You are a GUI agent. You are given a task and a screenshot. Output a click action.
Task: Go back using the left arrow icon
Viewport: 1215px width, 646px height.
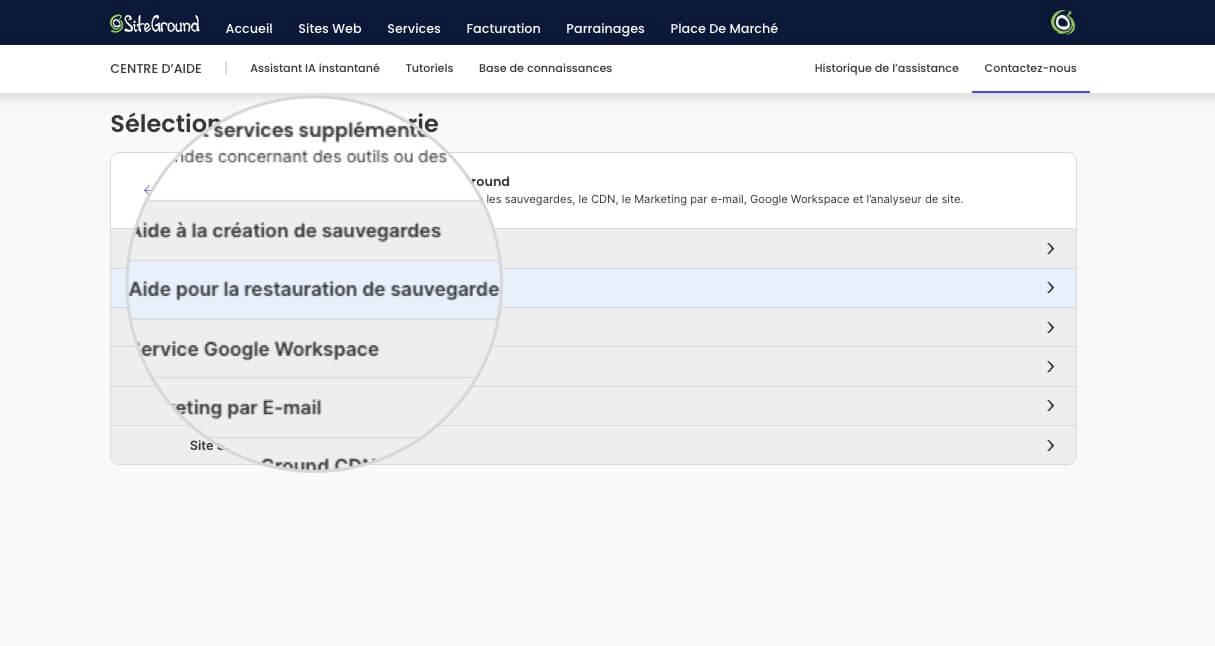pos(148,190)
